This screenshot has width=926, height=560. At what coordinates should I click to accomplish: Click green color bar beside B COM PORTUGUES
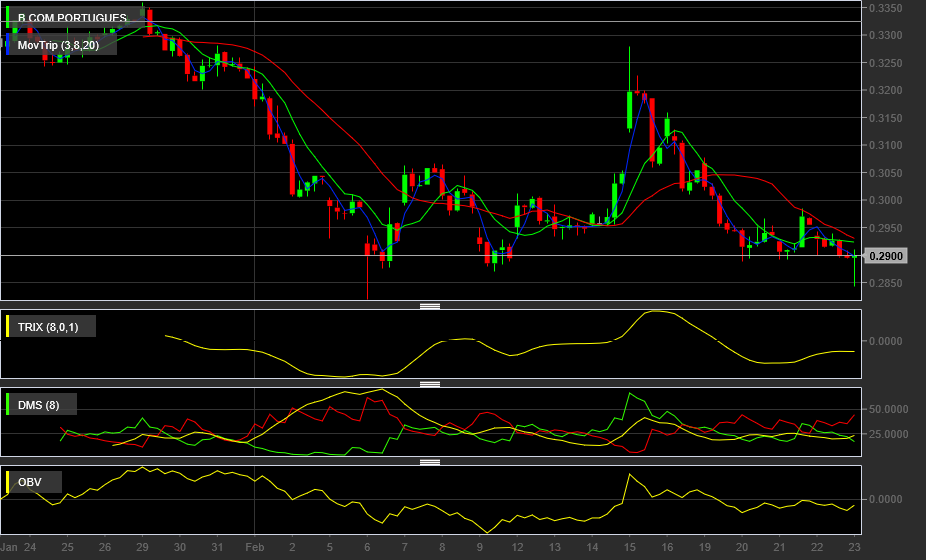[9, 19]
